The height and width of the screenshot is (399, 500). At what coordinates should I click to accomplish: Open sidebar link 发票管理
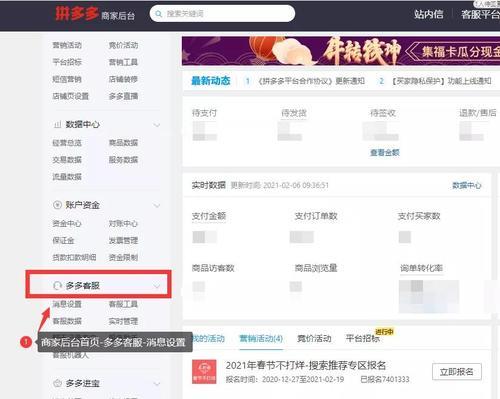tap(123, 240)
